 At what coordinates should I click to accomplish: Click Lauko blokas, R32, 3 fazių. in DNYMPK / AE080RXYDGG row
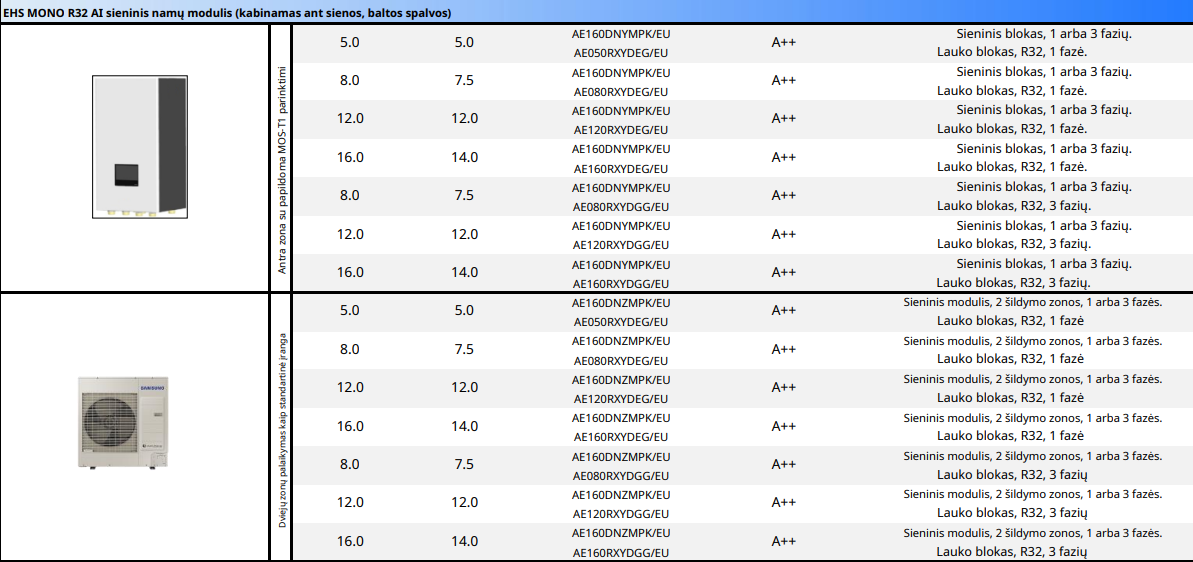1014,205
